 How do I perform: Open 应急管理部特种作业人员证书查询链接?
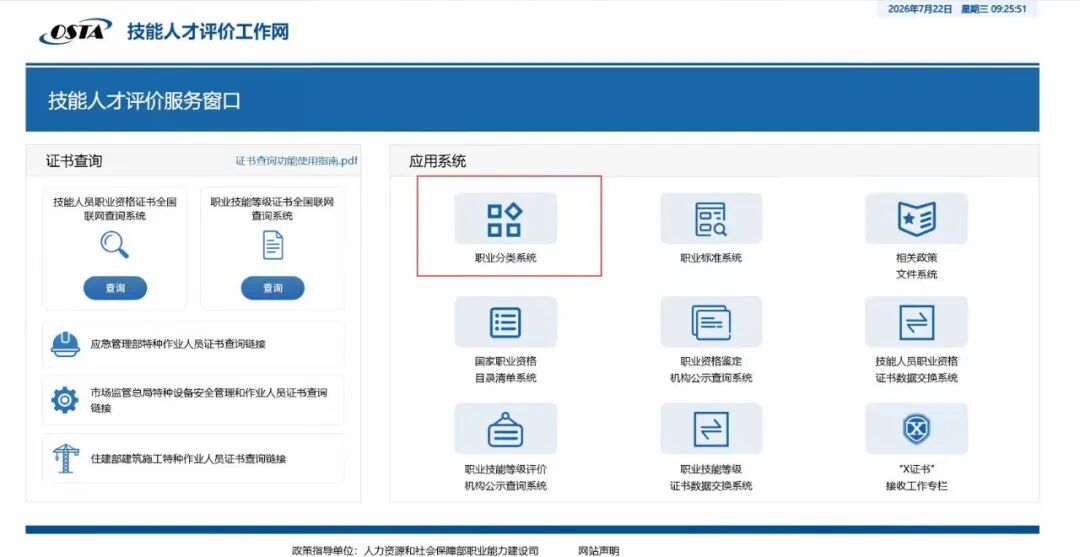(x=178, y=344)
